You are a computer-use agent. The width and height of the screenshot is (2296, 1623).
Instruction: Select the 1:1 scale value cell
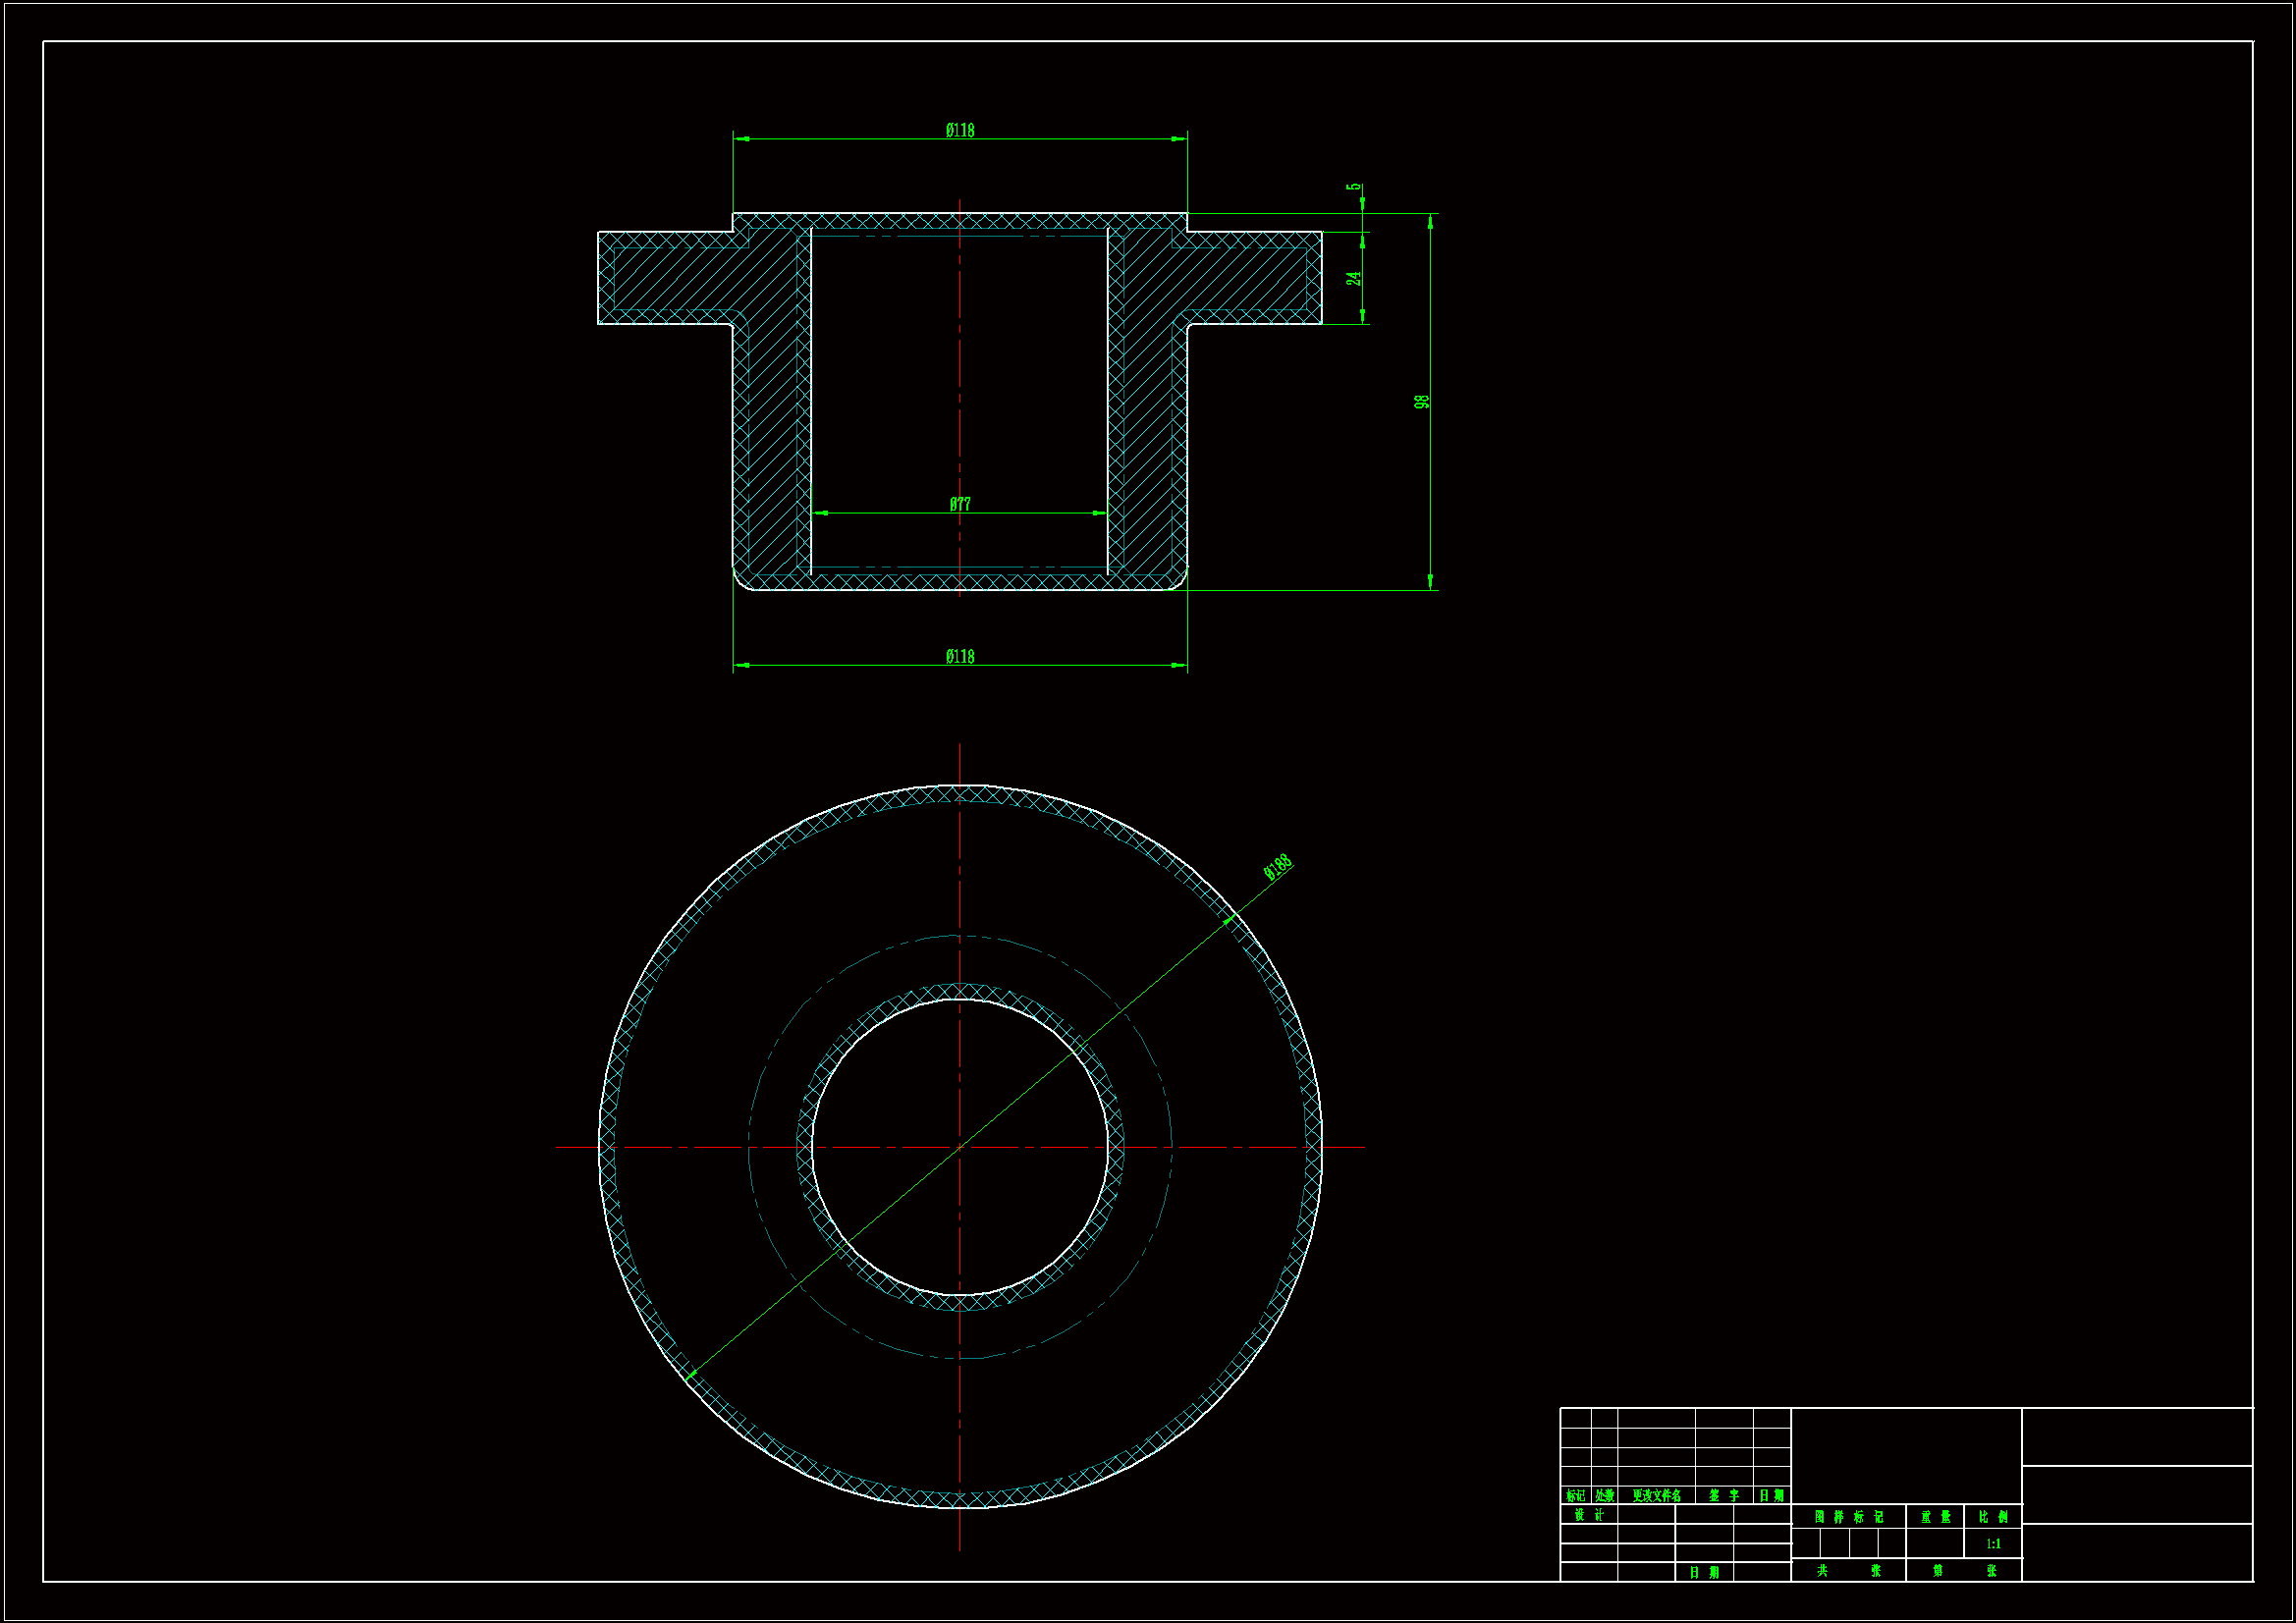(x=1992, y=1544)
